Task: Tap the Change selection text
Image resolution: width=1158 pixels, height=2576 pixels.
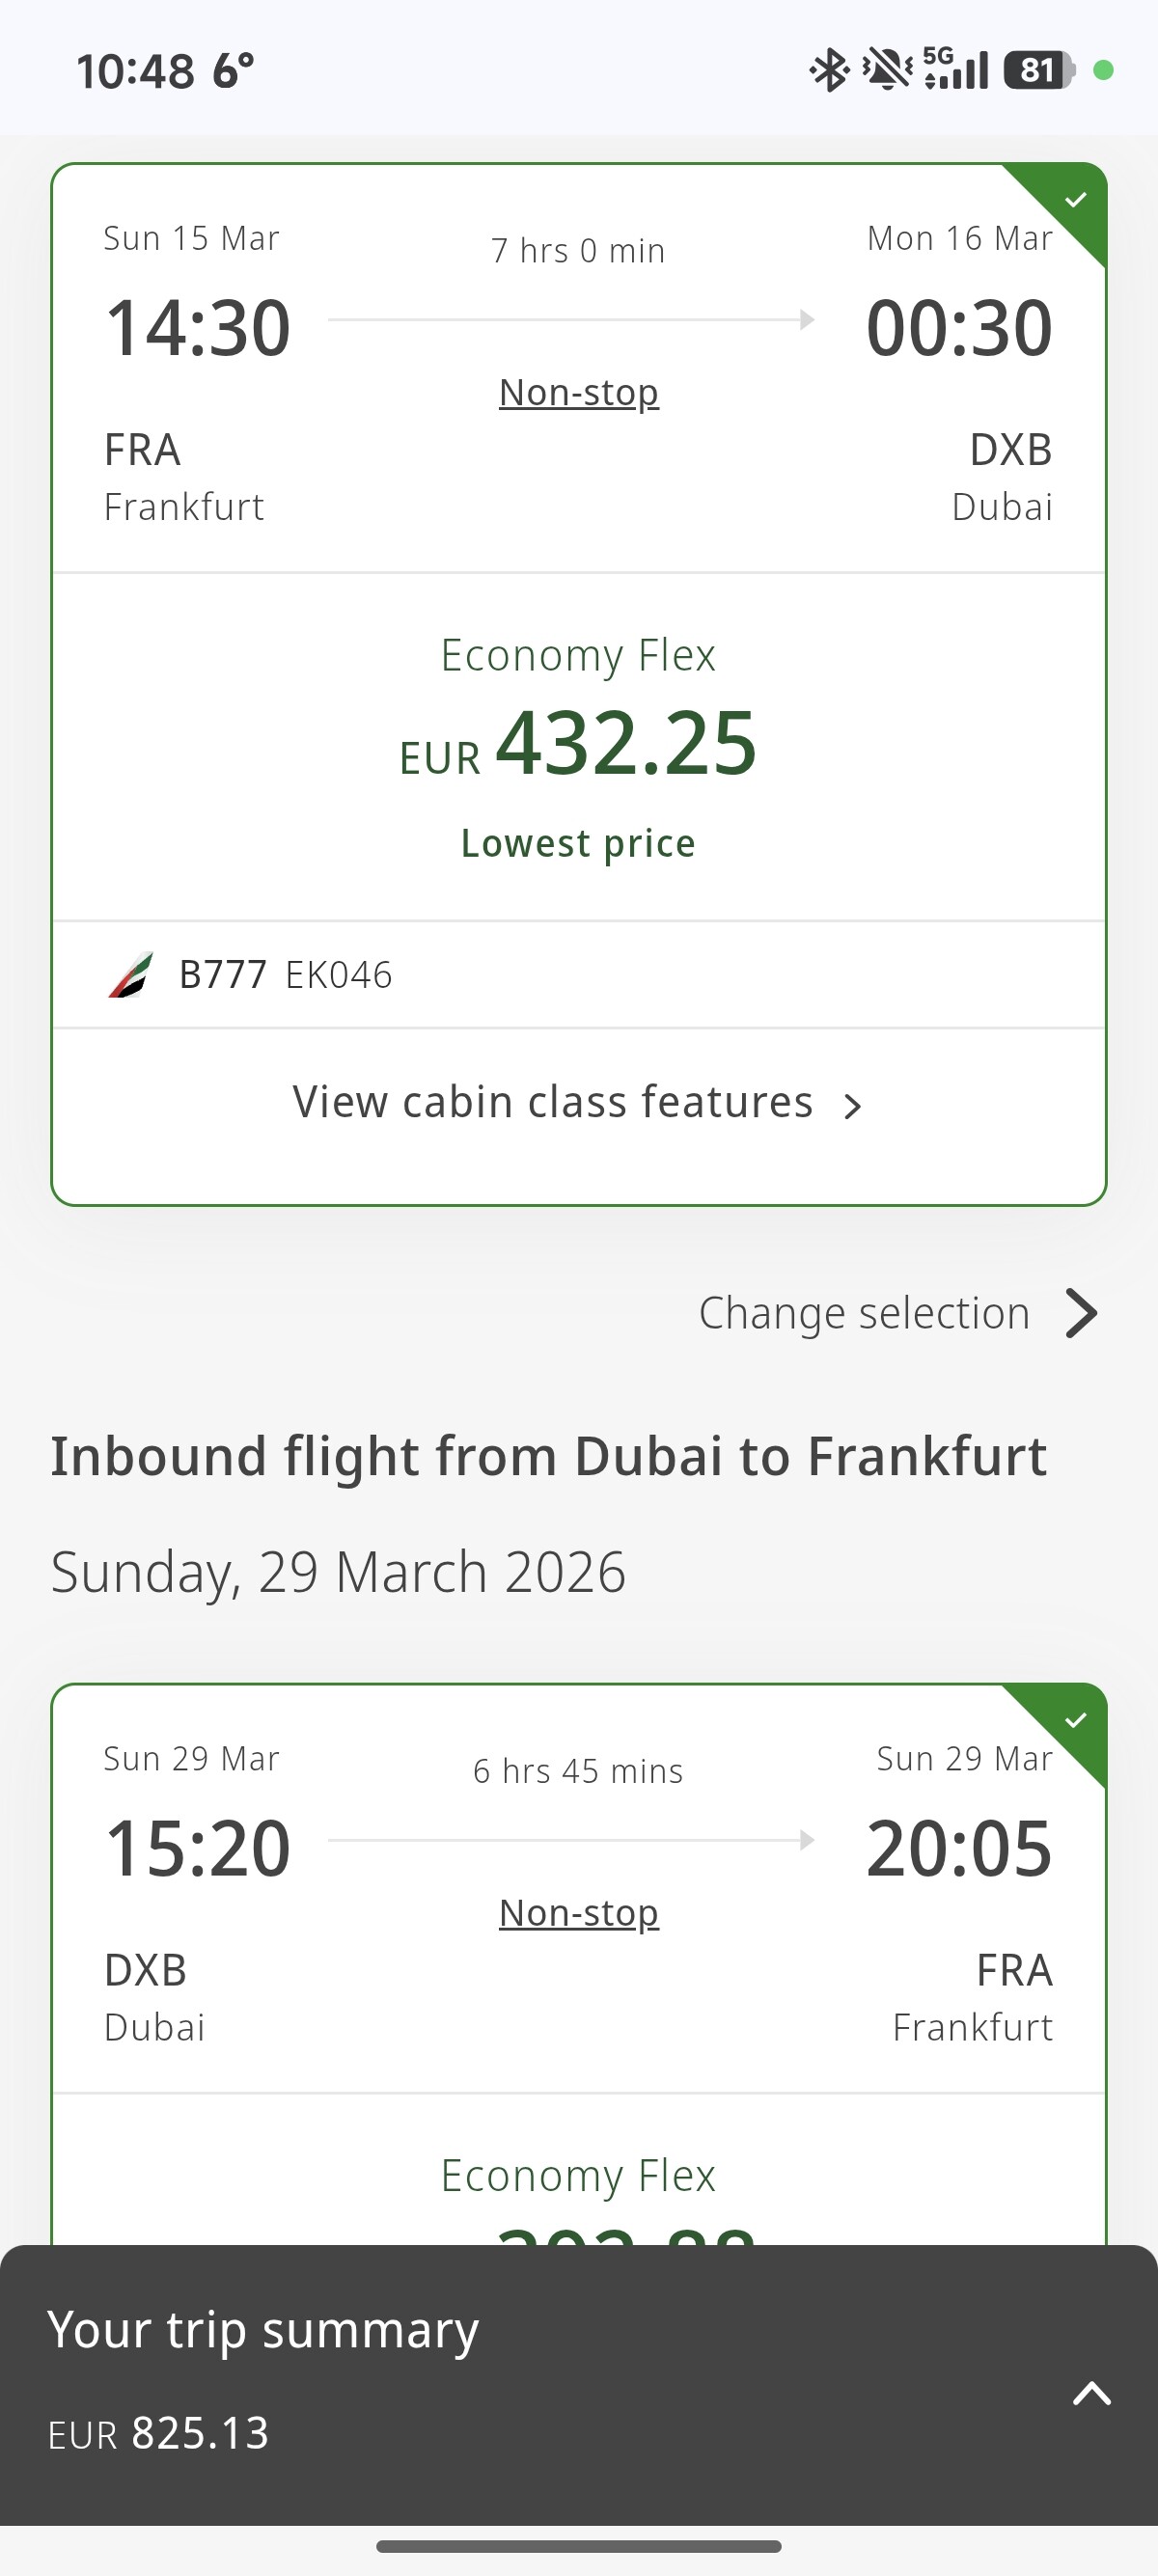Action: coord(864,1313)
